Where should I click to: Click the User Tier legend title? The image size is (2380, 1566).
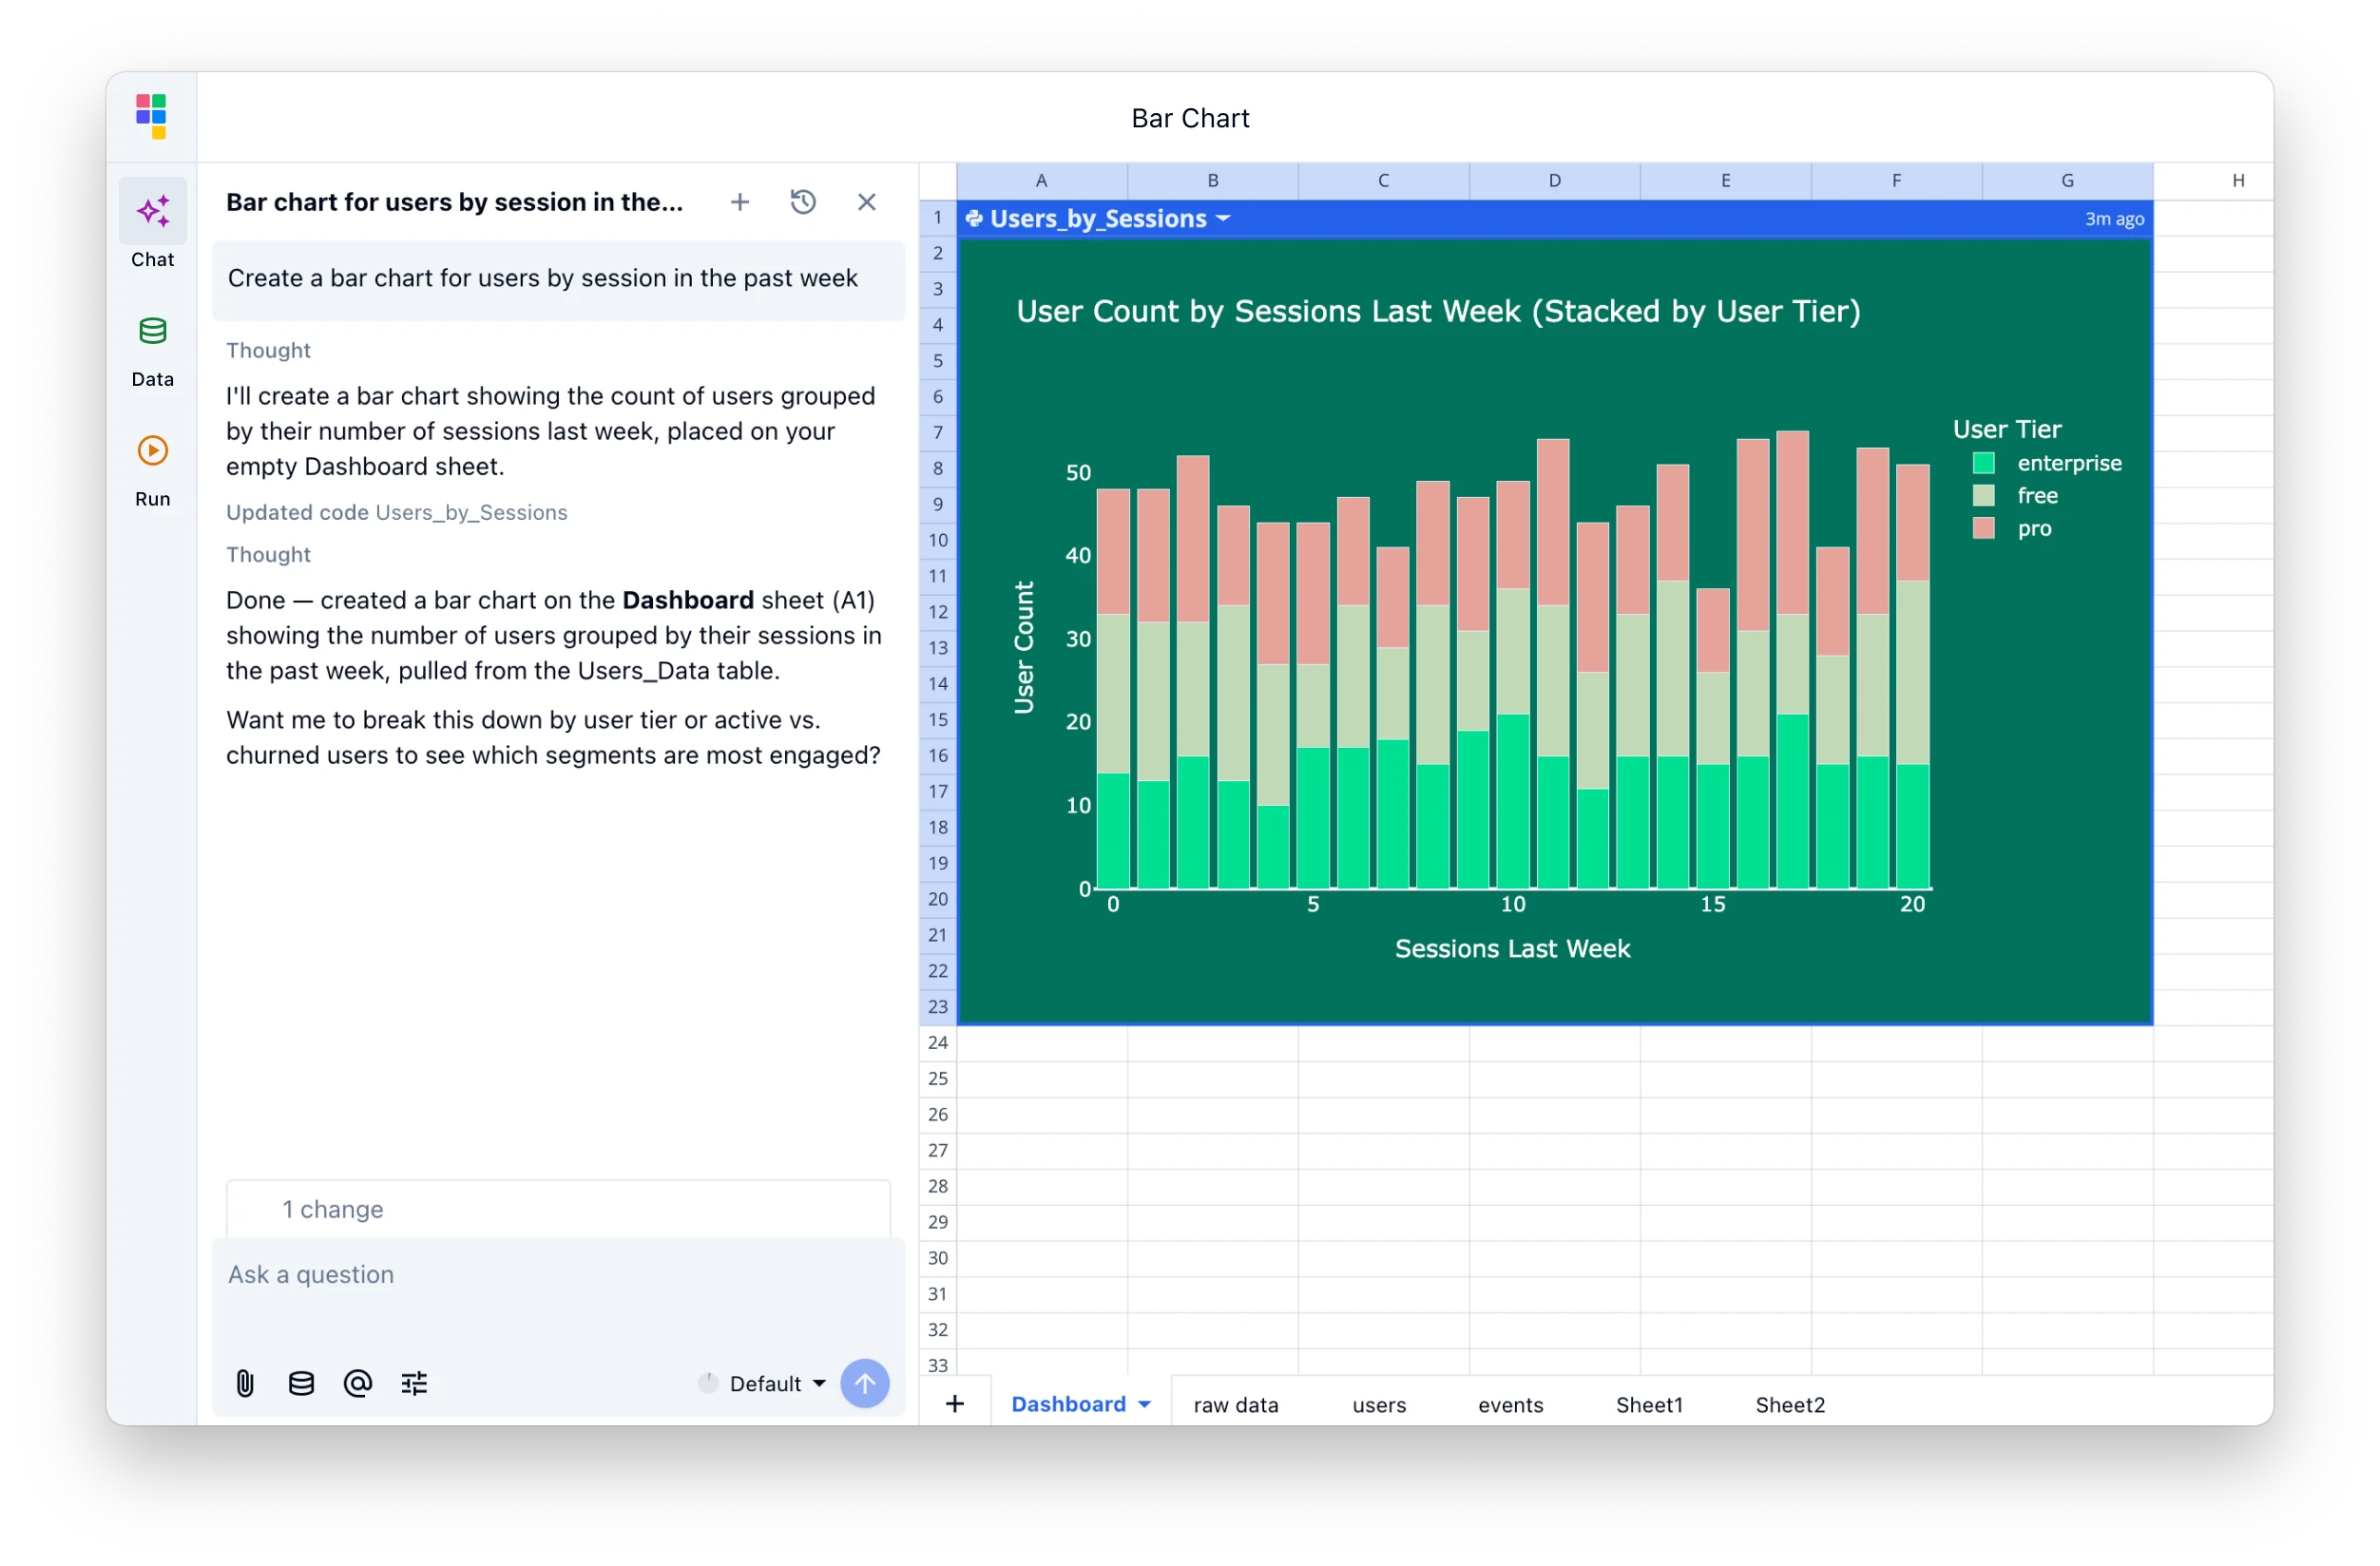point(2007,430)
